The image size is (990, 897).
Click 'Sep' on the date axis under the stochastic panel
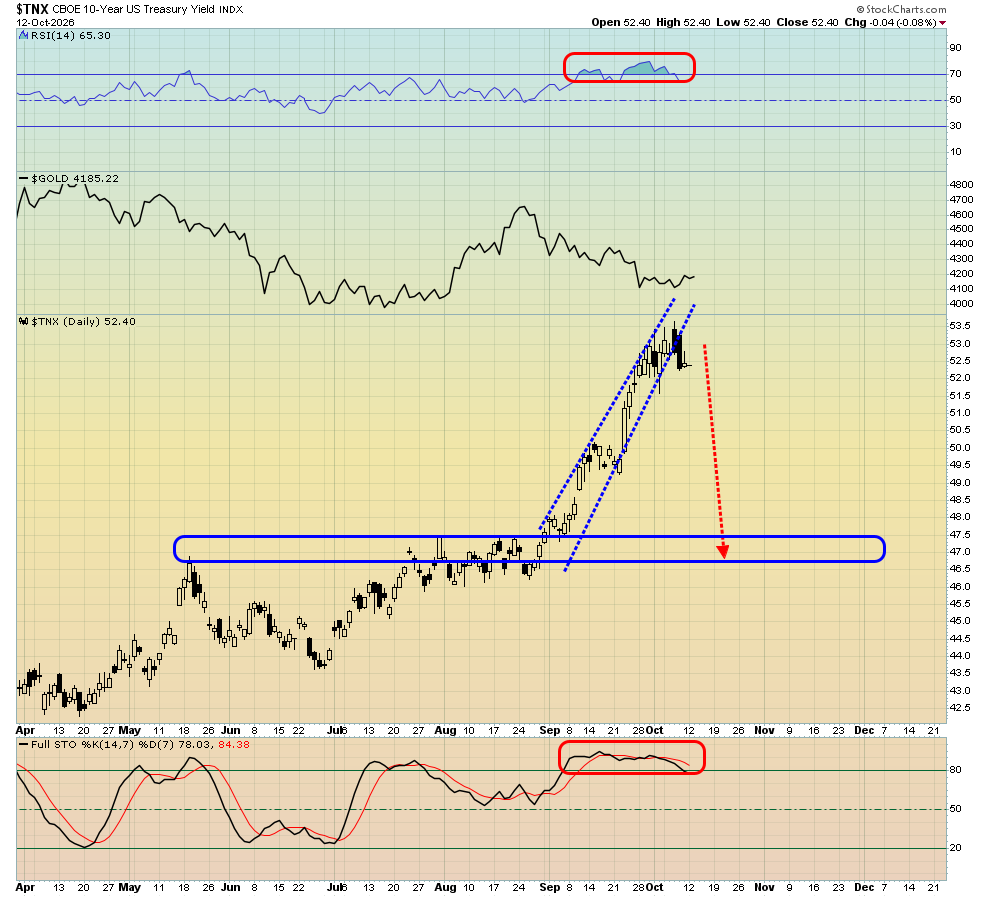click(549, 887)
